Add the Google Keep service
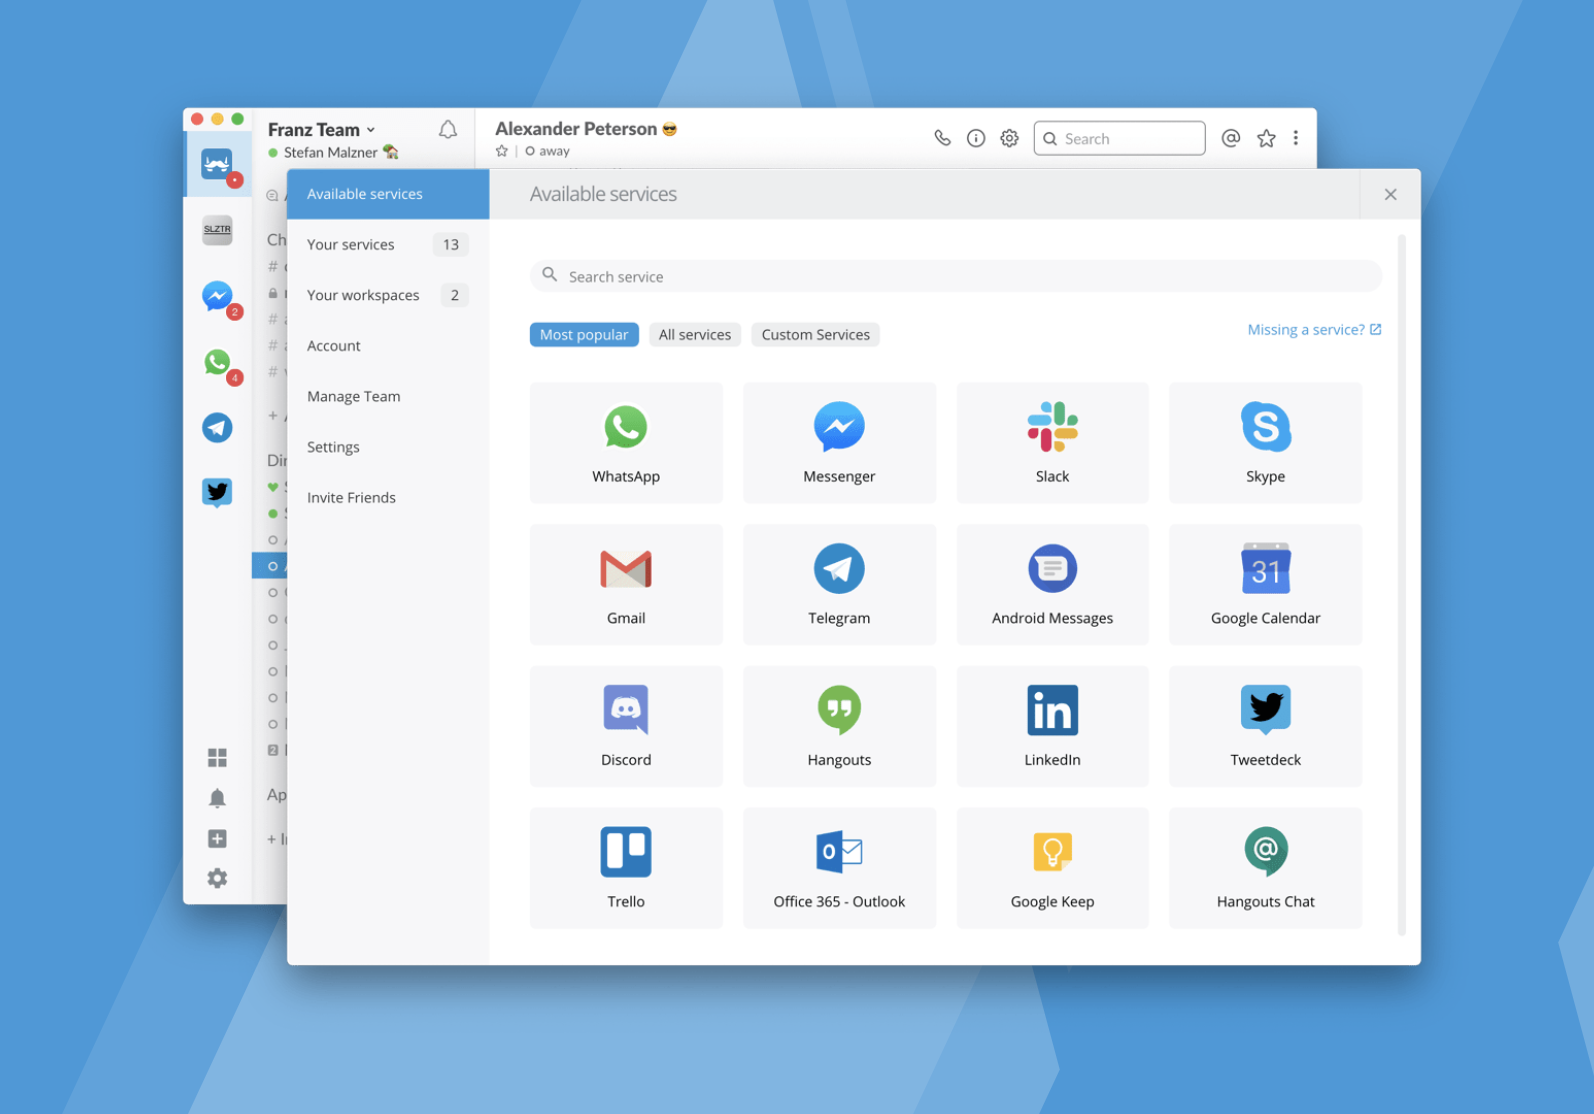 (x=1052, y=868)
